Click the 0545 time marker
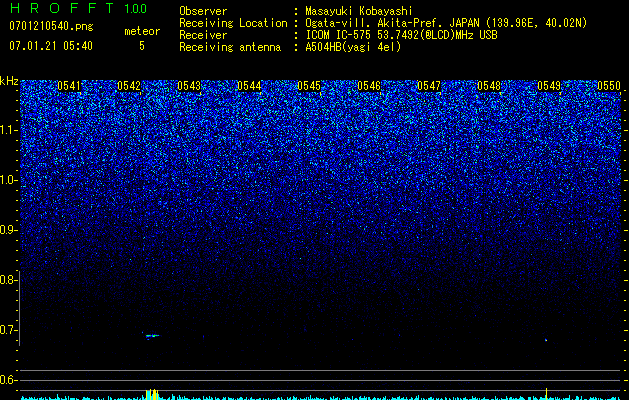Screen dimensions: 629x400 click(309, 86)
